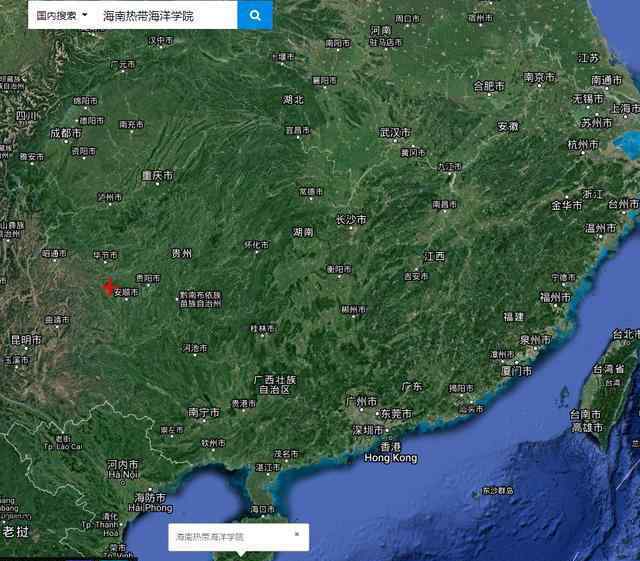Click the 泉州市 map label

click(536, 340)
